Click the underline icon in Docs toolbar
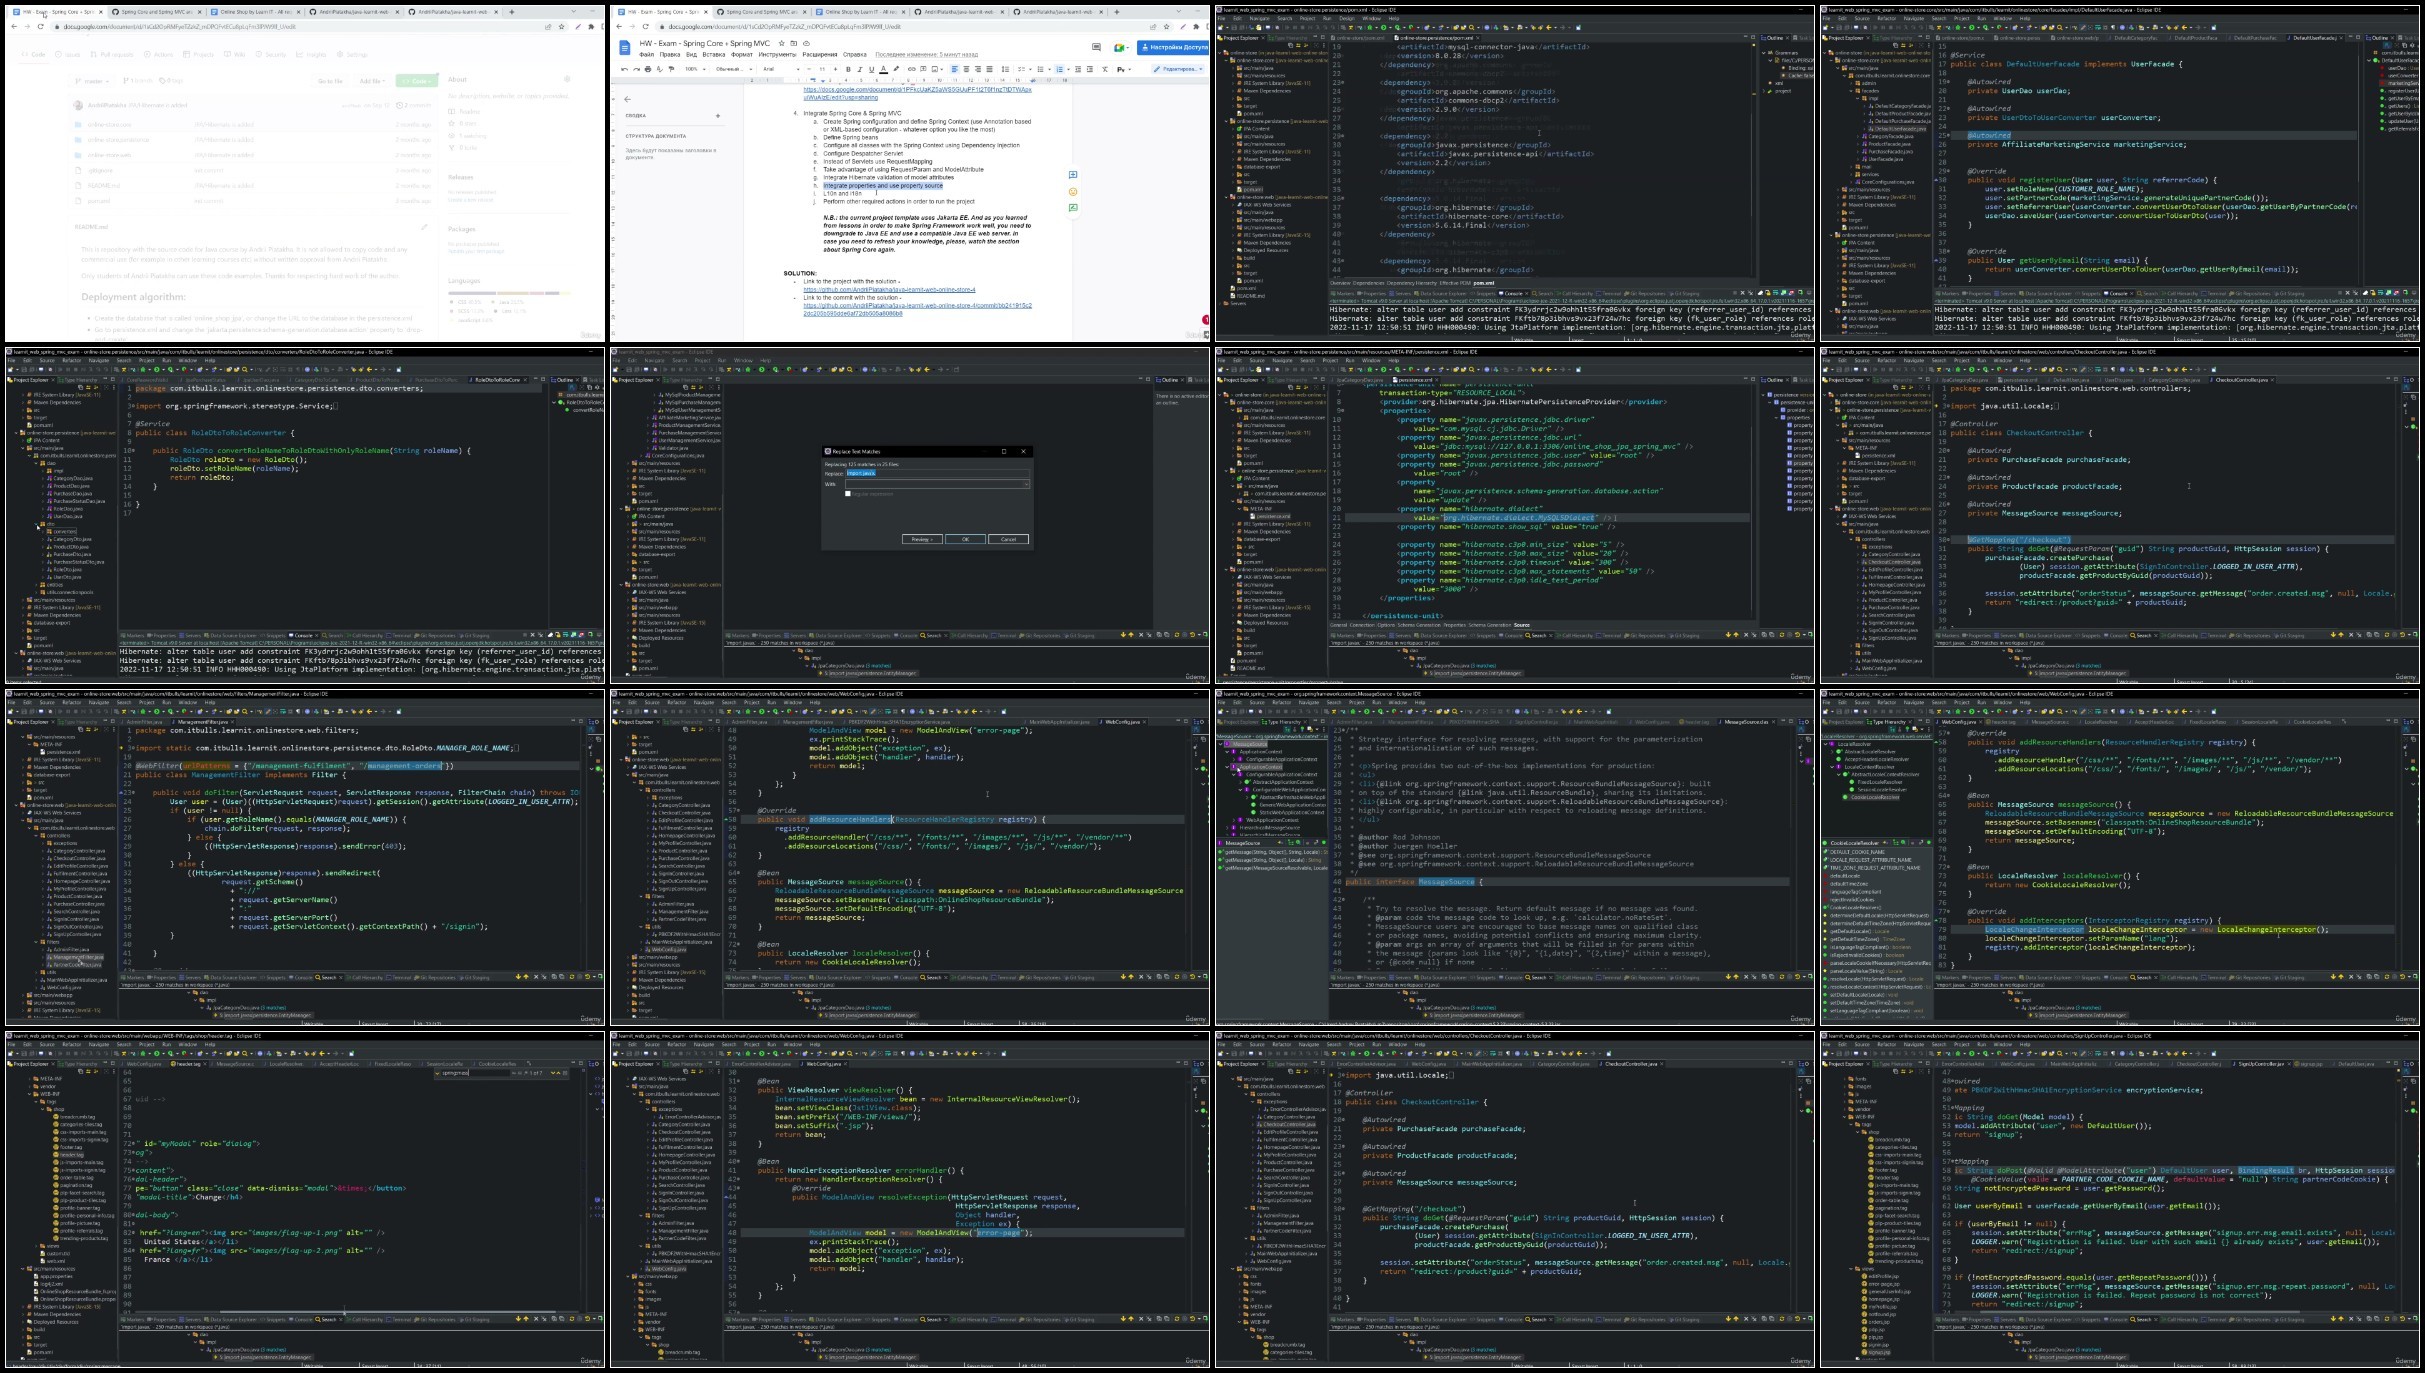This screenshot has width=2425, height=1373. (x=871, y=69)
